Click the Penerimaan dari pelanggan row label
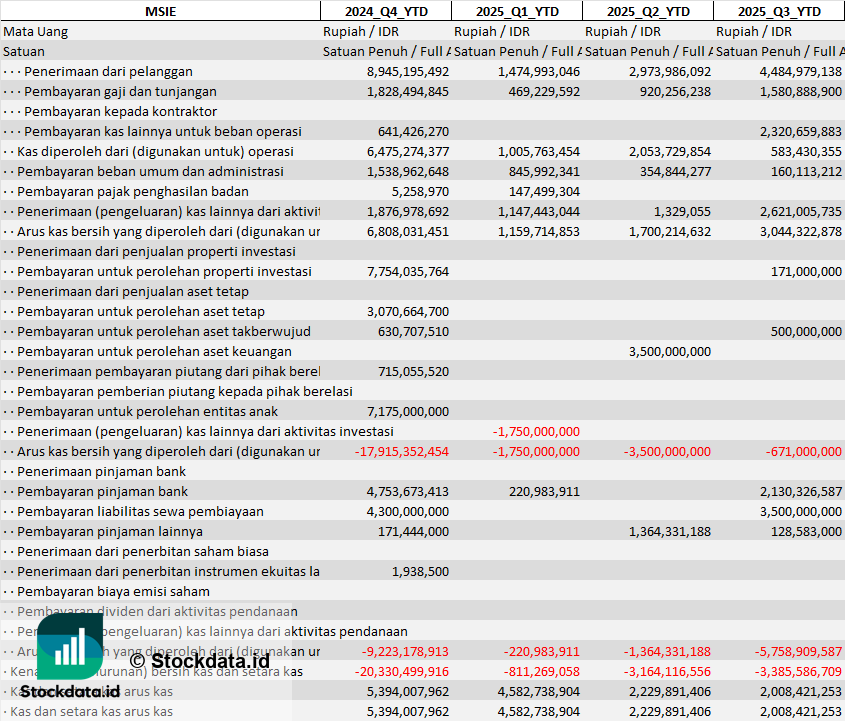This screenshot has width=845, height=721. coord(108,71)
